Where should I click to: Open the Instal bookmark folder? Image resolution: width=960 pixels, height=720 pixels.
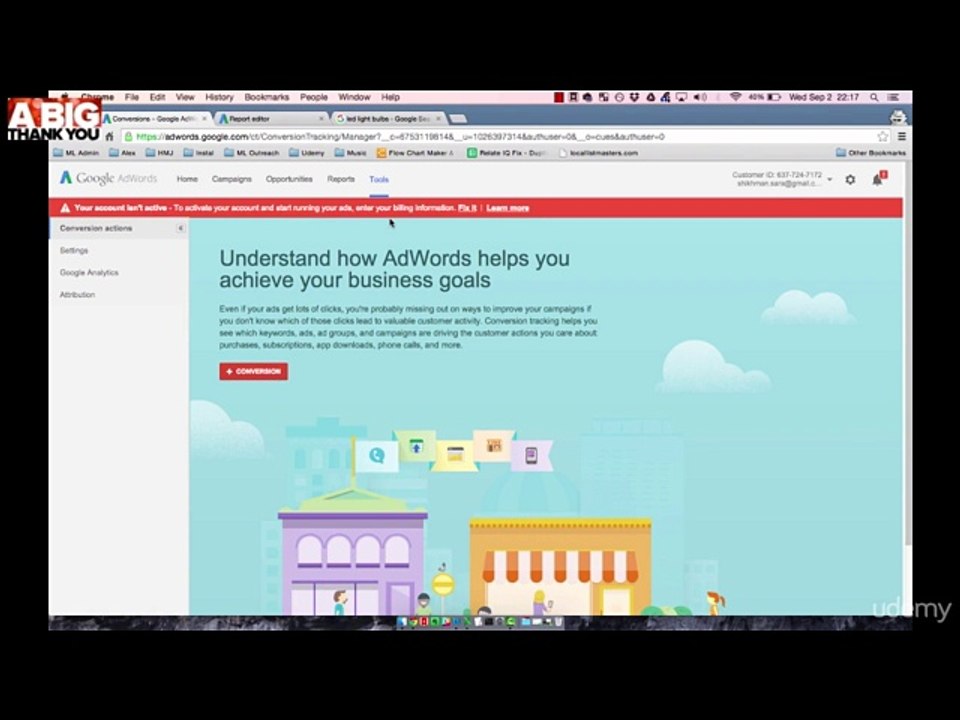199,153
